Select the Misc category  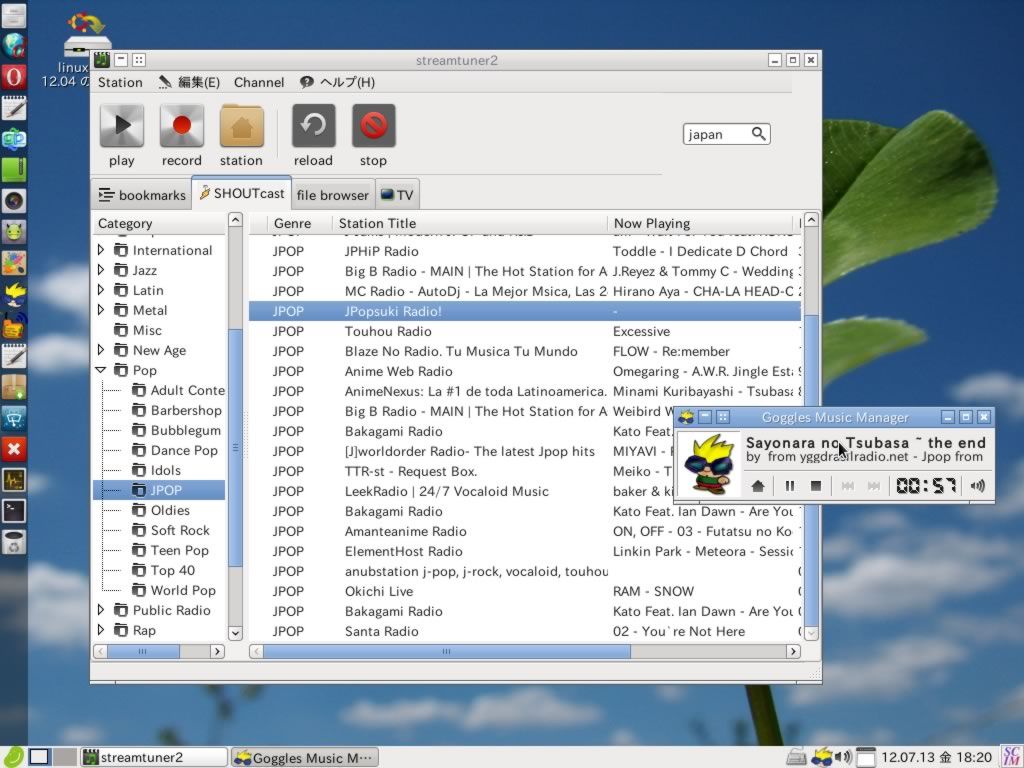tap(147, 330)
